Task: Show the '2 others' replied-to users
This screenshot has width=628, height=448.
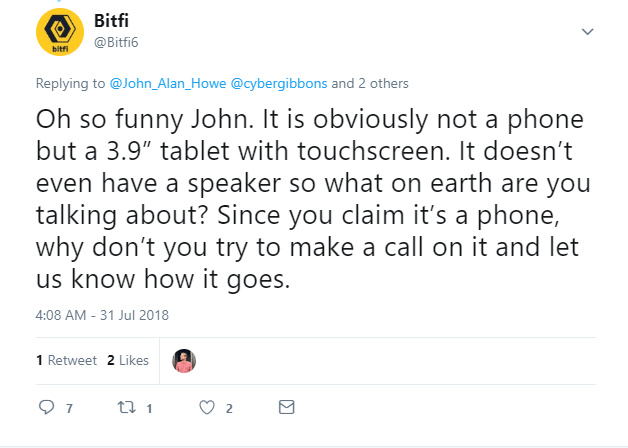Action: pos(378,83)
